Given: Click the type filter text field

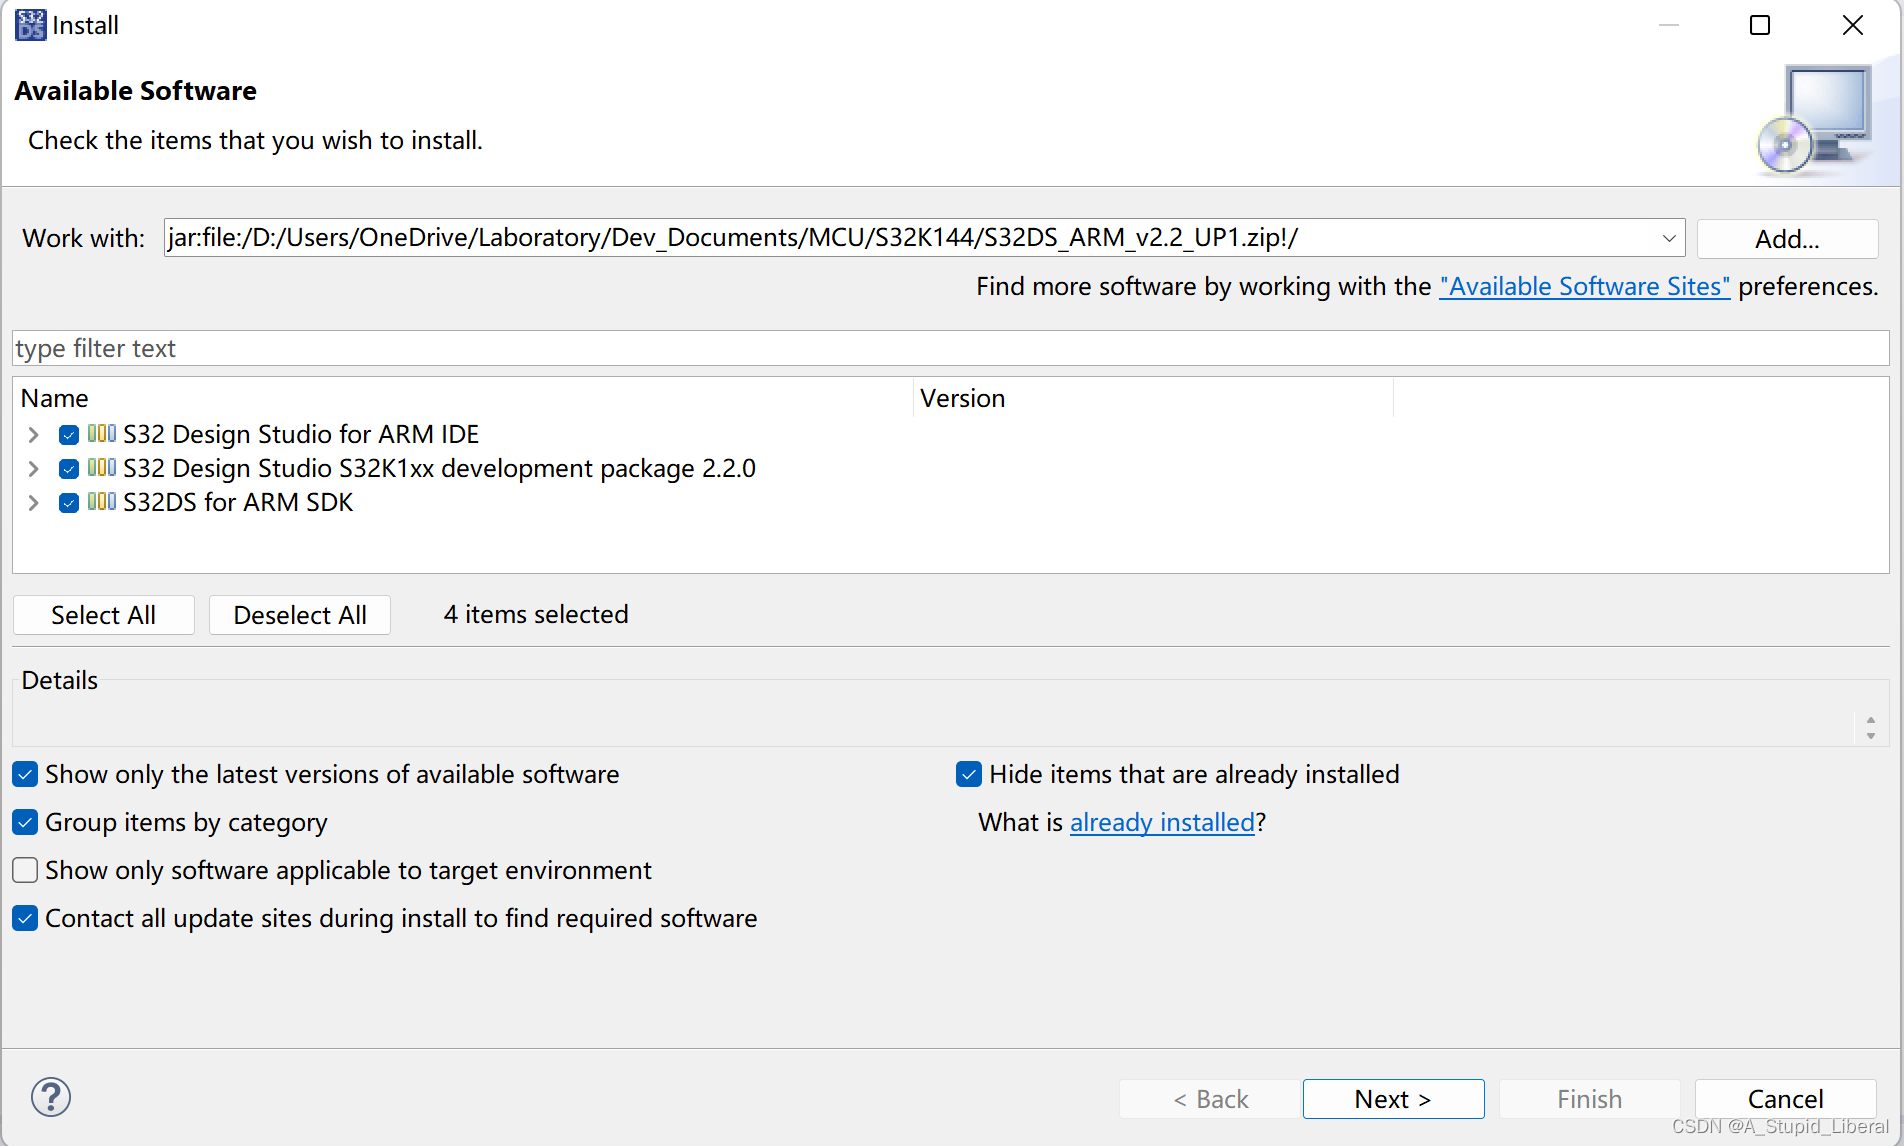Looking at the screenshot, I should tap(950, 348).
